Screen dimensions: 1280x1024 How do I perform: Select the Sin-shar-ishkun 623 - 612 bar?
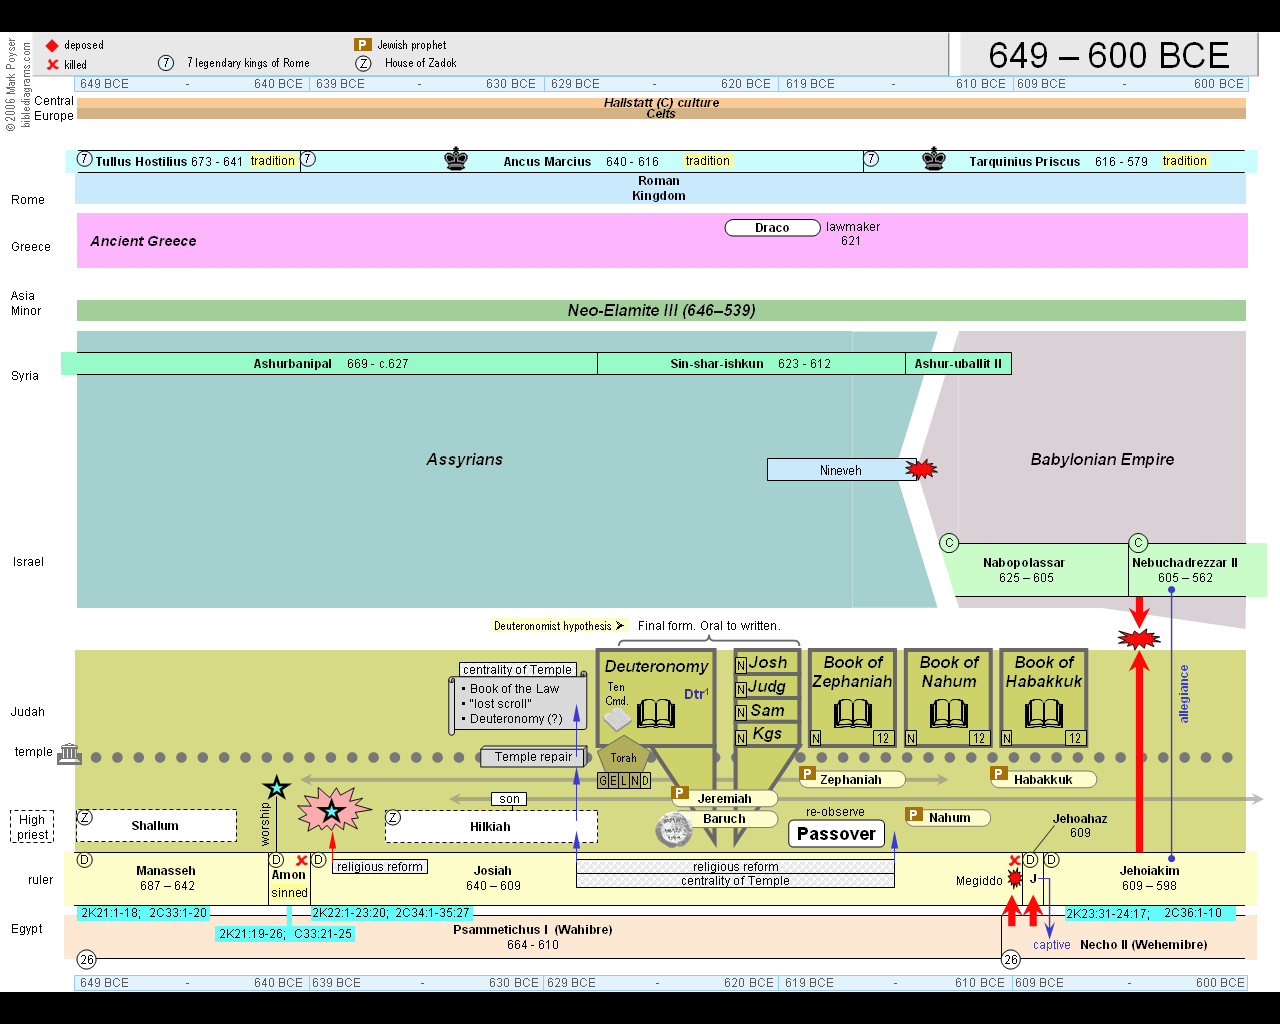(751, 364)
